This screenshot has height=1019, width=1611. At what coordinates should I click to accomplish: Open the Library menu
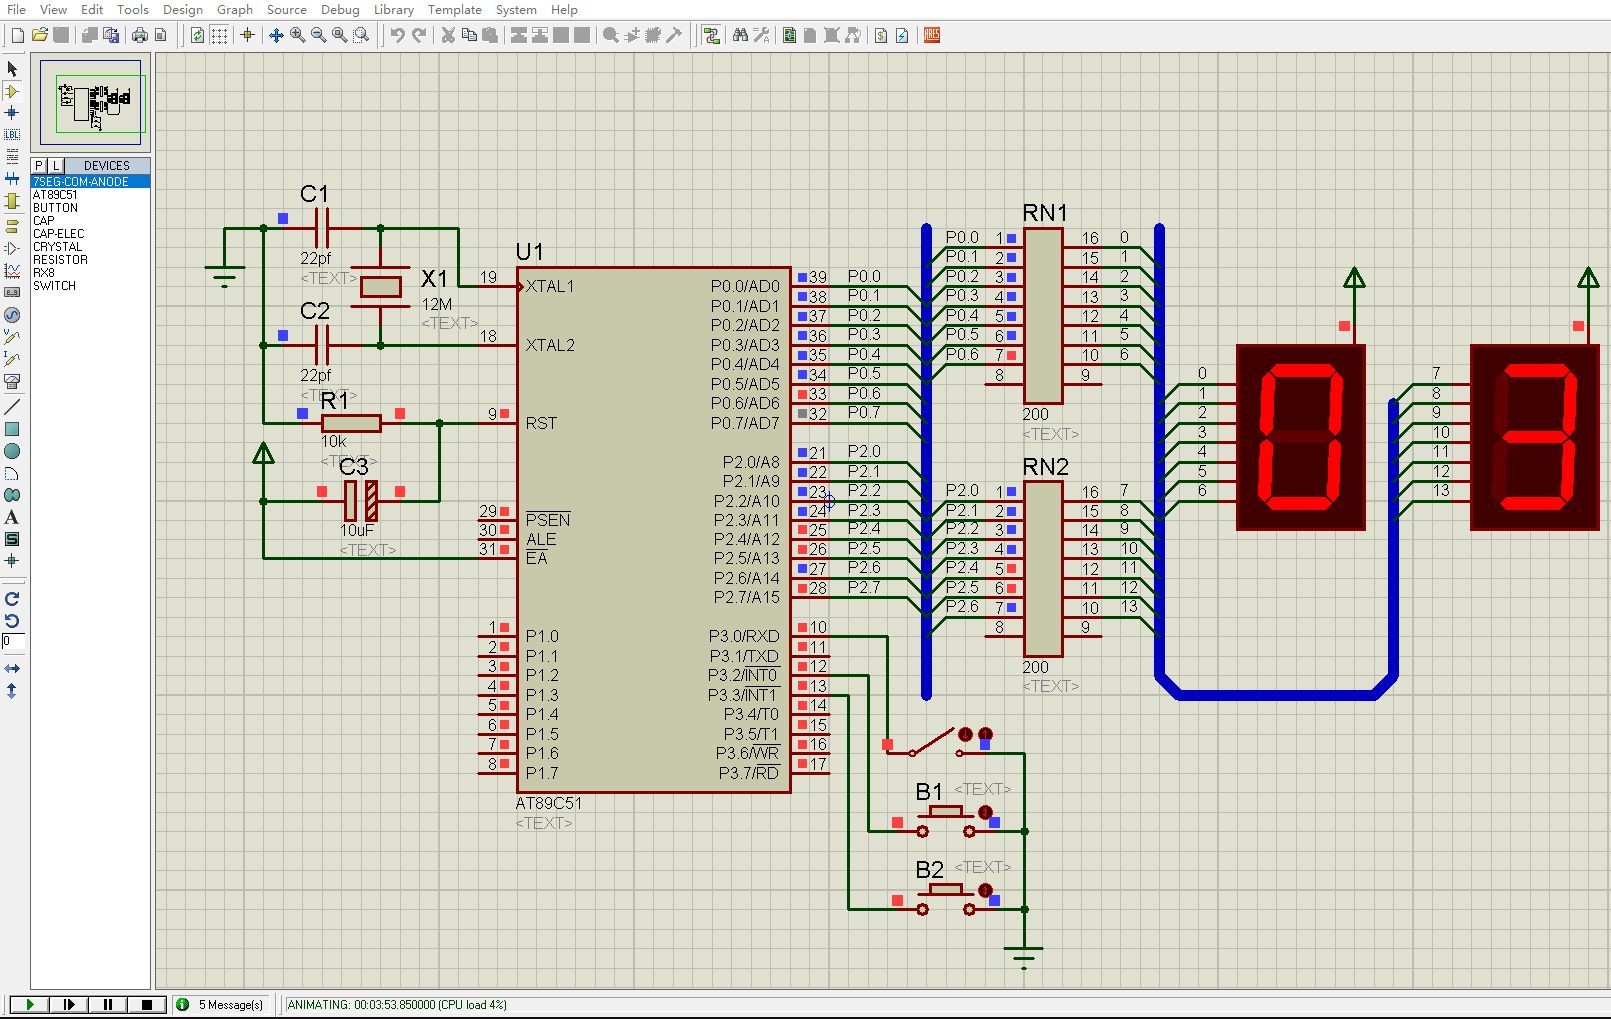[393, 9]
